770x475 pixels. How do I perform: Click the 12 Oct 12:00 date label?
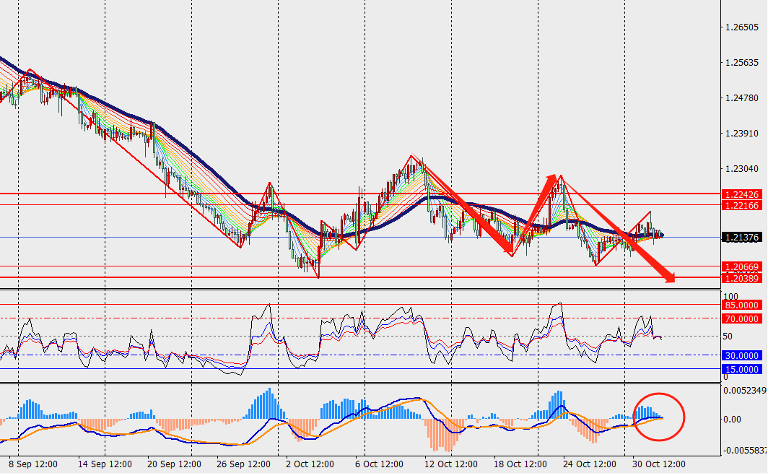451,465
